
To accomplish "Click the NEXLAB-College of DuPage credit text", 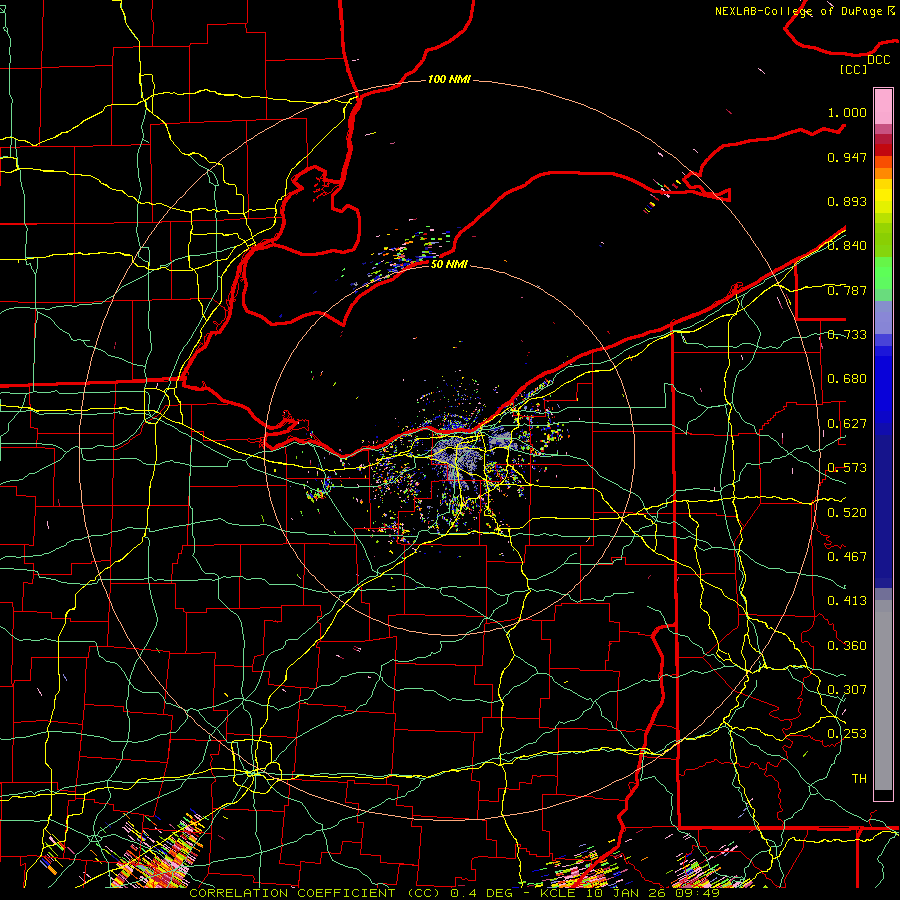I will 804,11.
